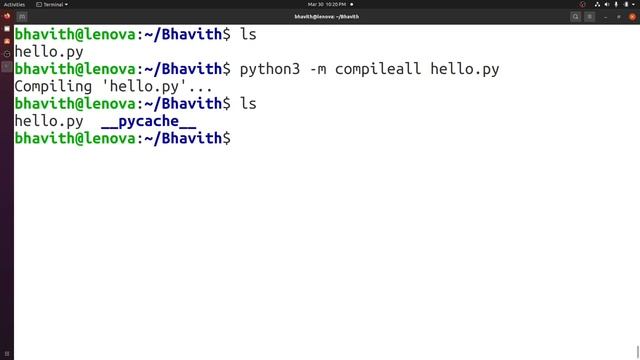Click the terminal scrollbar handle
The height and width of the screenshot is (360, 640).
(638, 352)
